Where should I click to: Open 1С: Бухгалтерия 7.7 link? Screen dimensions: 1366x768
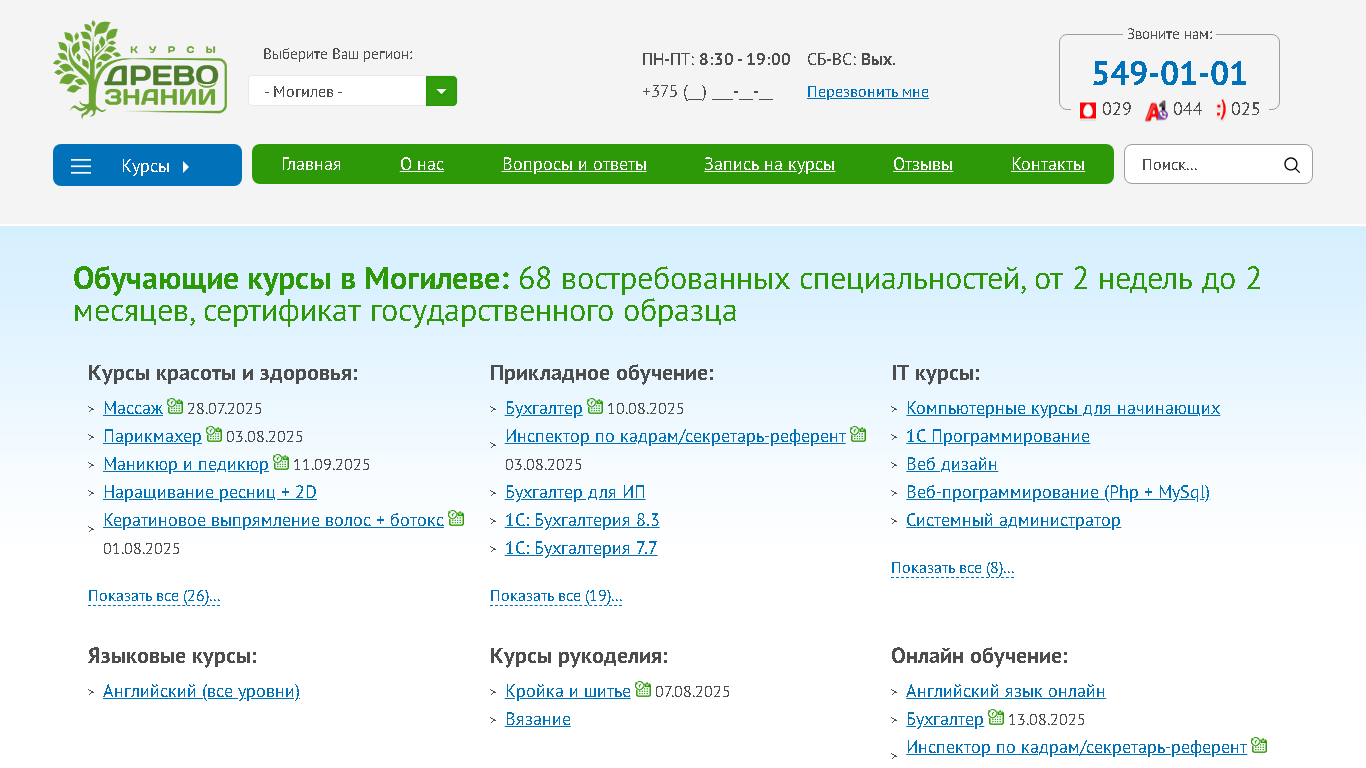pos(581,548)
